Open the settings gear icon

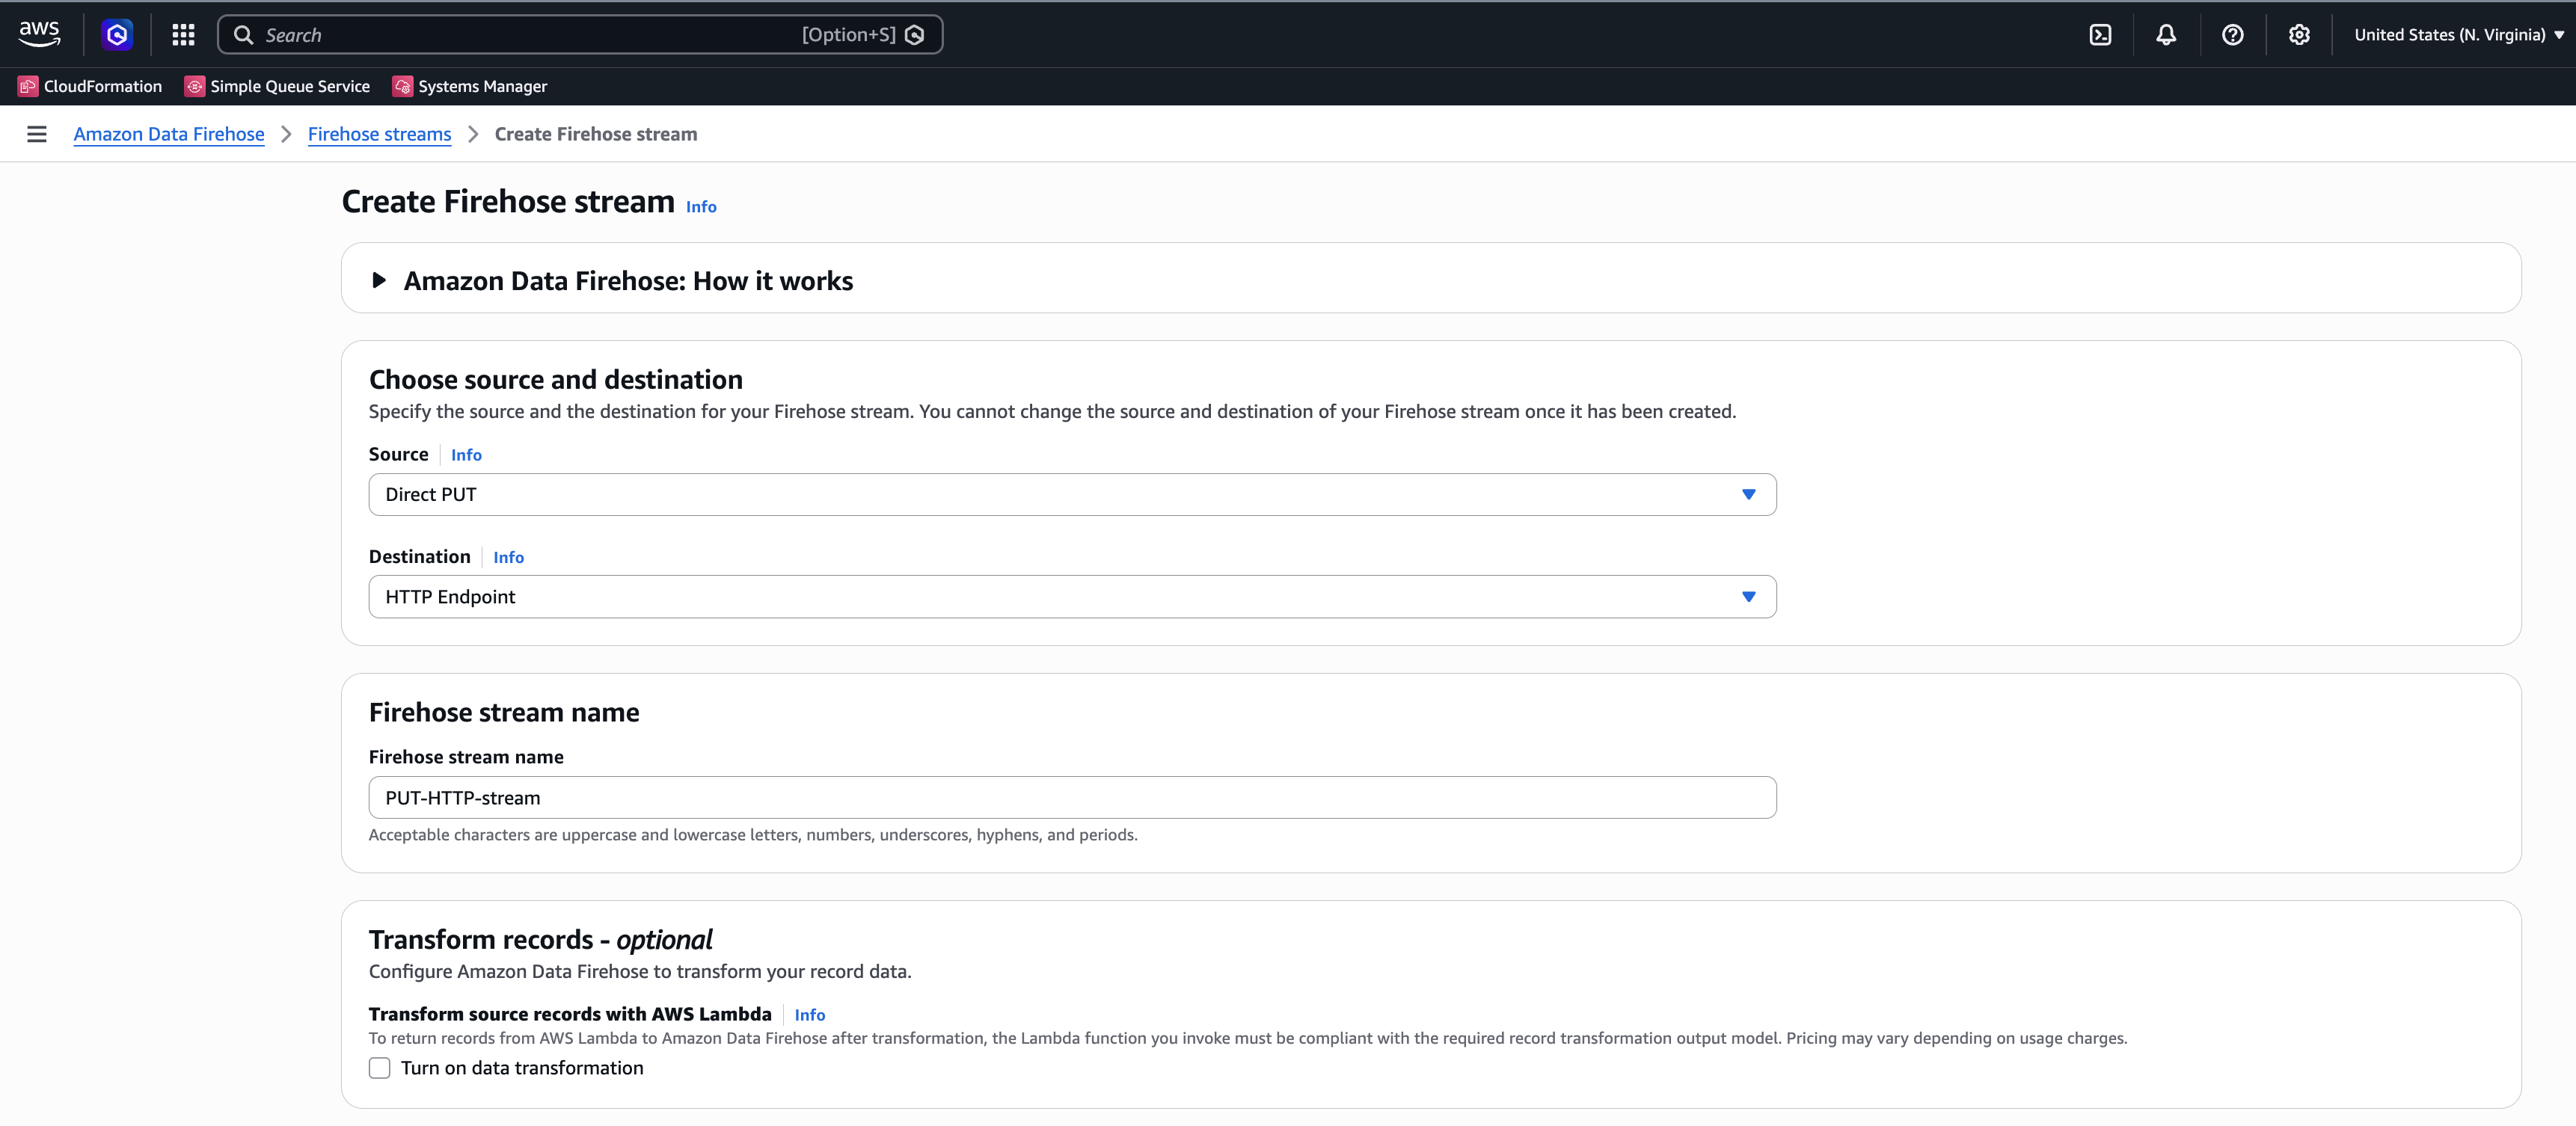(2299, 34)
